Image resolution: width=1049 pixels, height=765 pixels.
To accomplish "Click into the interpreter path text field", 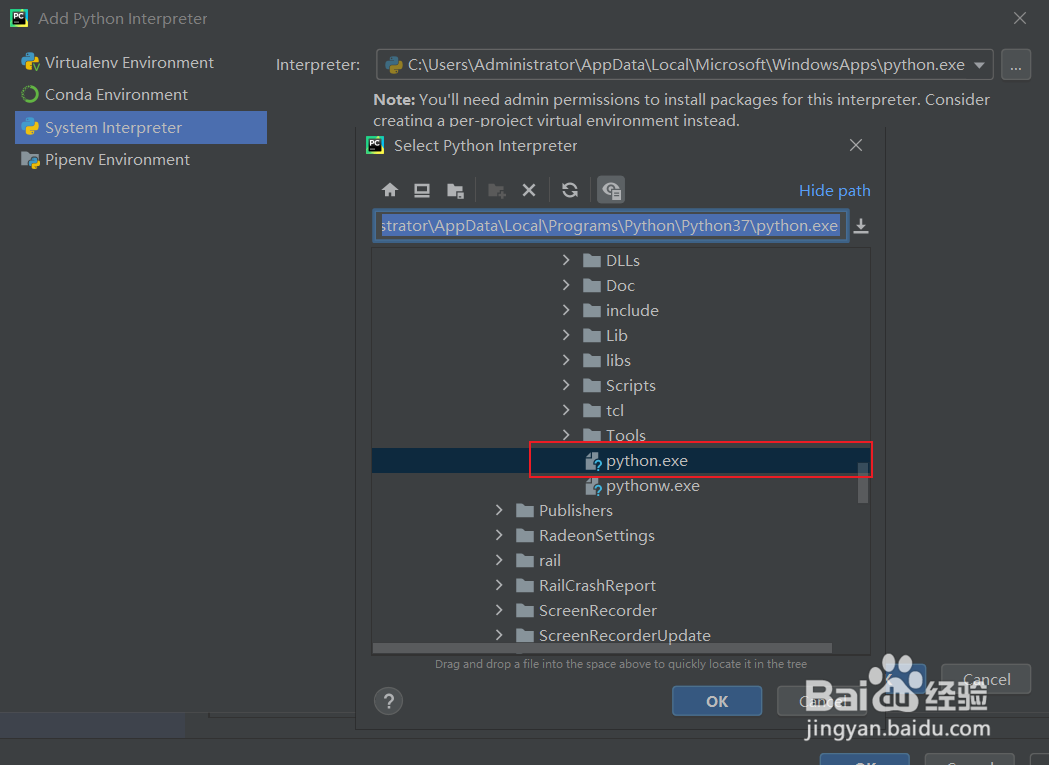I will coord(610,226).
